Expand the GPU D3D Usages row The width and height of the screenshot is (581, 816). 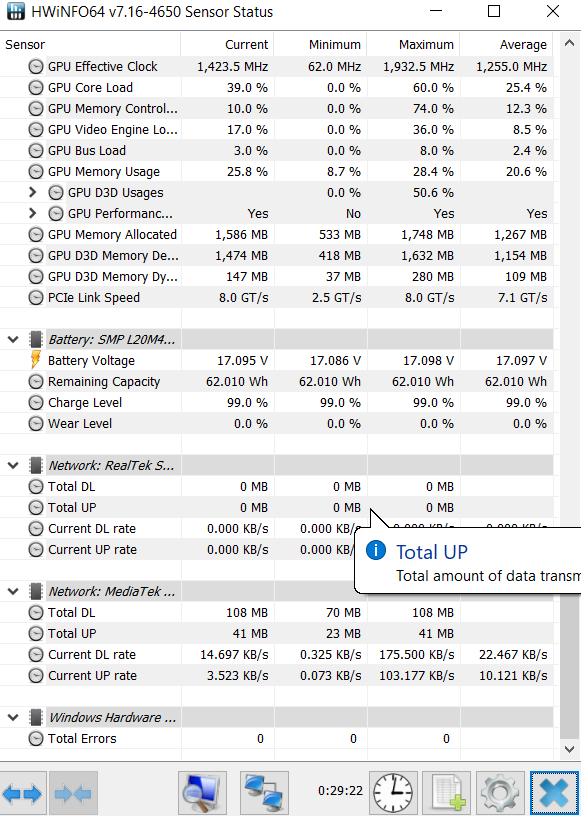point(32,193)
